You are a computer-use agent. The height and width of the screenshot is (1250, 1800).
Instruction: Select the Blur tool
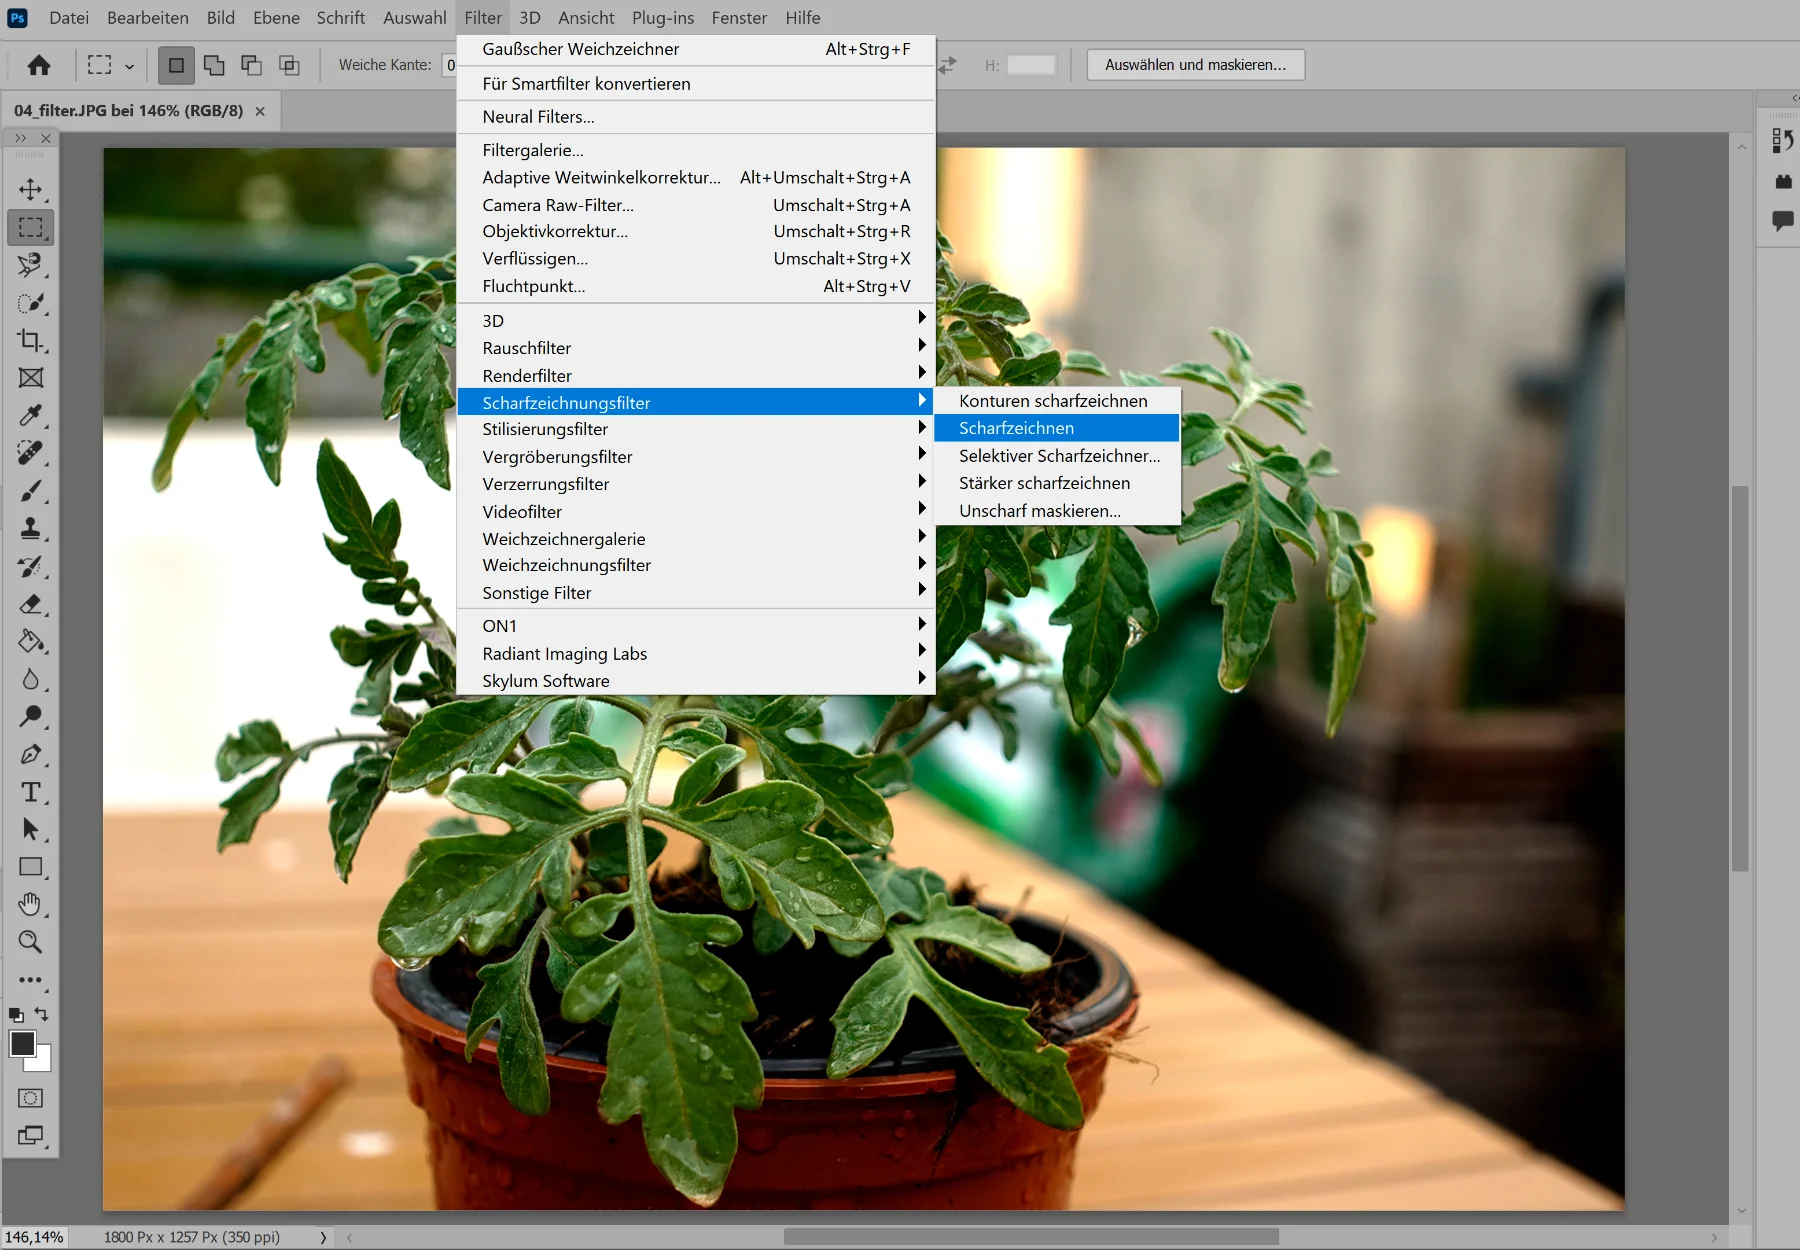[31, 679]
